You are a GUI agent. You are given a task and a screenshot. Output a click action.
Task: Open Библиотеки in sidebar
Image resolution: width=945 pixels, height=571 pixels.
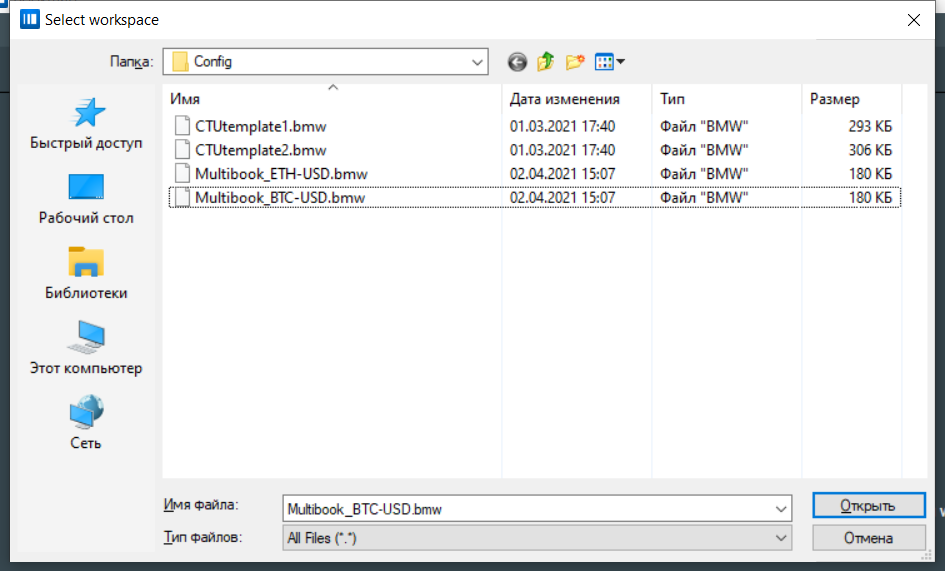pos(86,274)
